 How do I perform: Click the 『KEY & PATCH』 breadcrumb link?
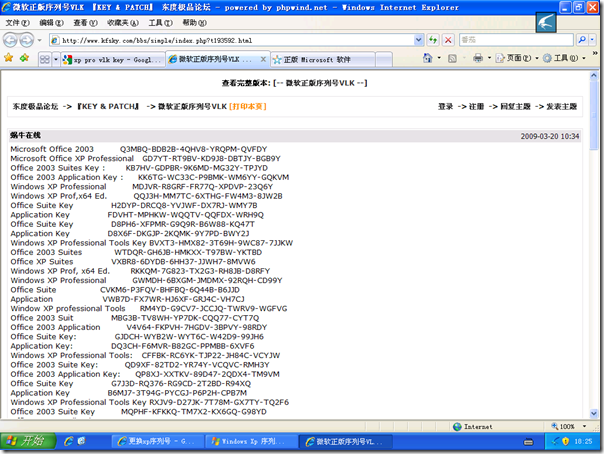pyautogui.click(x=108, y=106)
